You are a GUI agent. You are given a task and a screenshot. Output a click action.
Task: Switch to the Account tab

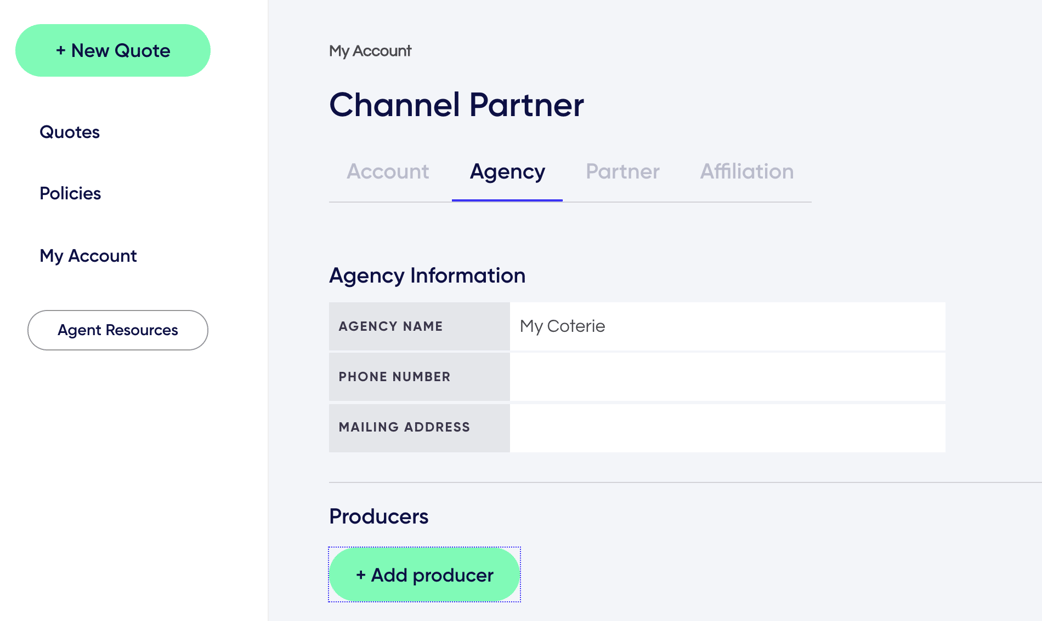[x=388, y=171]
